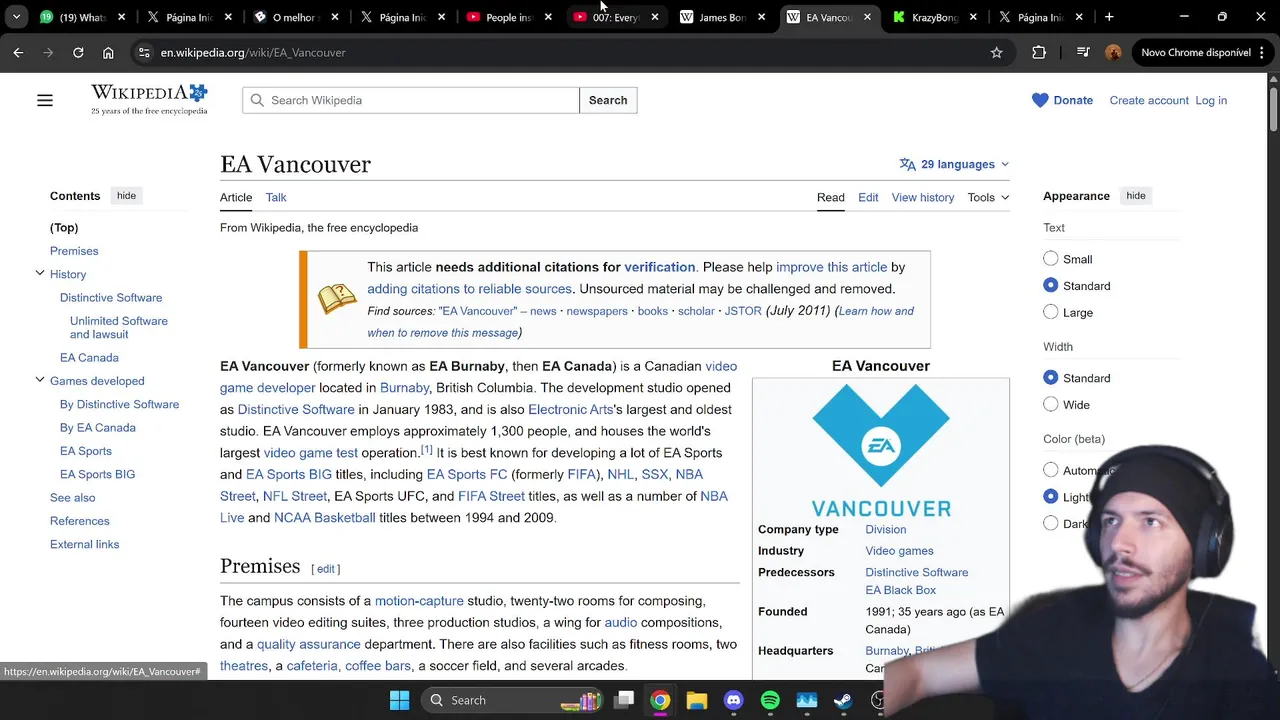Jump to Unlimited Software and lawsuit in Contents
The height and width of the screenshot is (720, 1280).
point(119,328)
